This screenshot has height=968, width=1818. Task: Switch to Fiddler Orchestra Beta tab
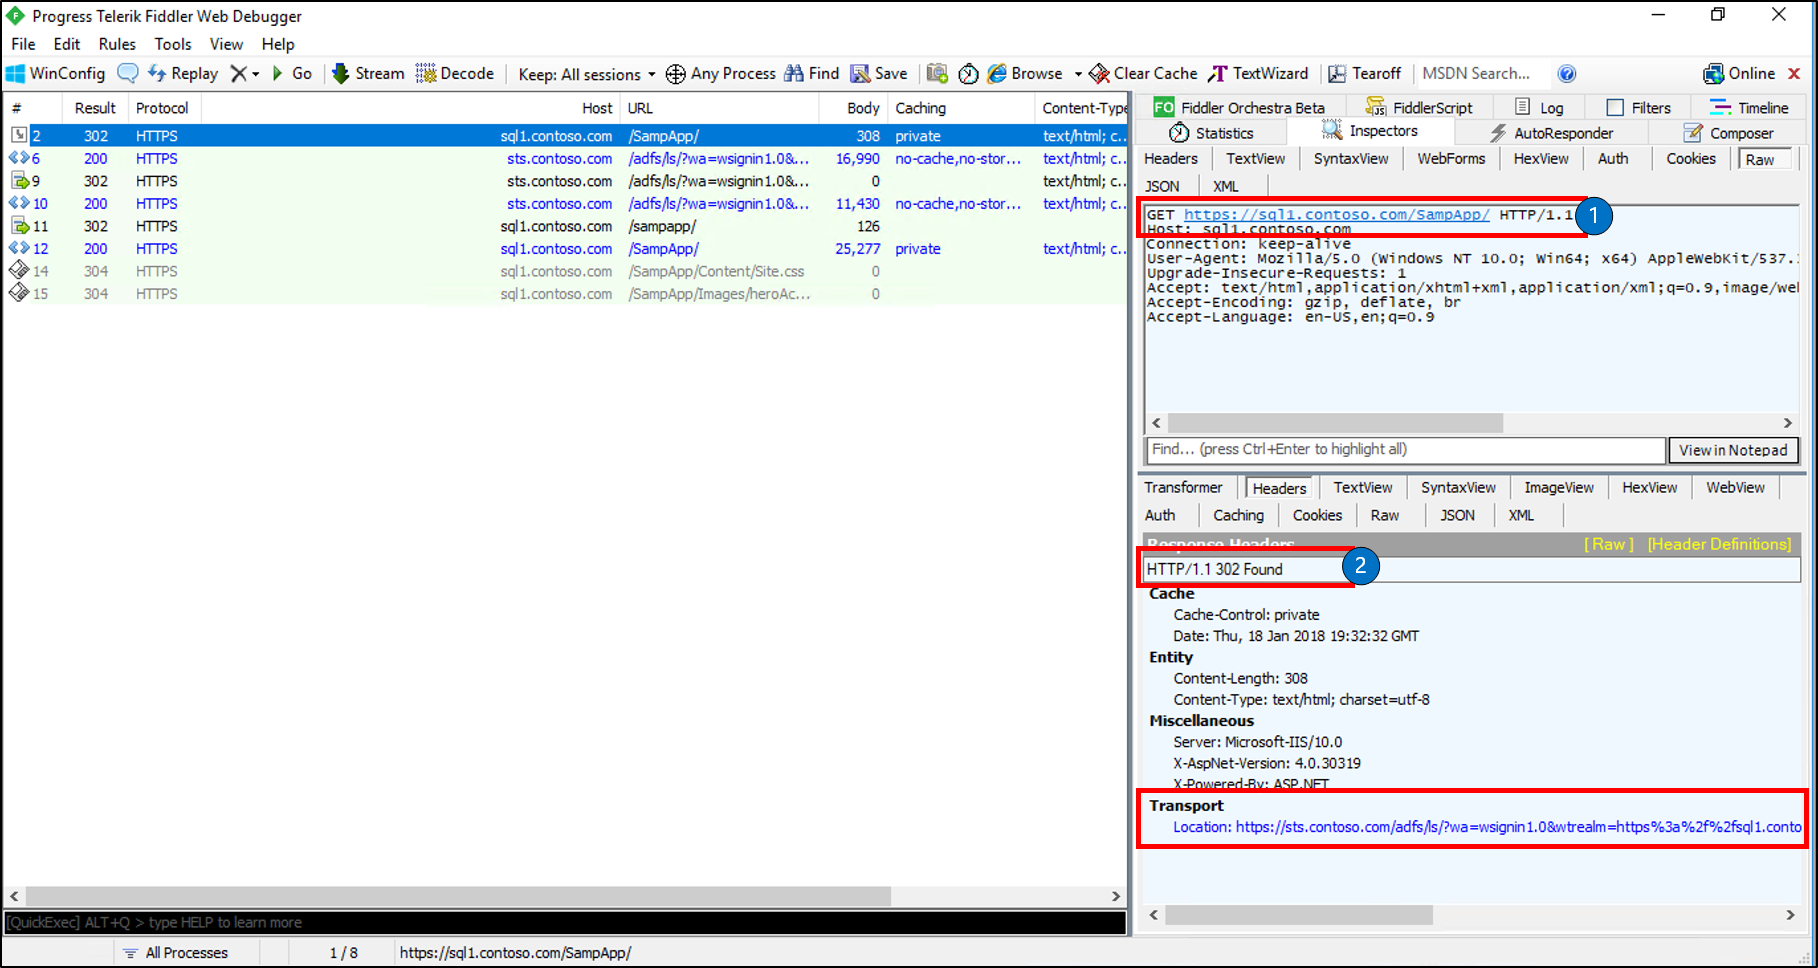coord(1240,107)
